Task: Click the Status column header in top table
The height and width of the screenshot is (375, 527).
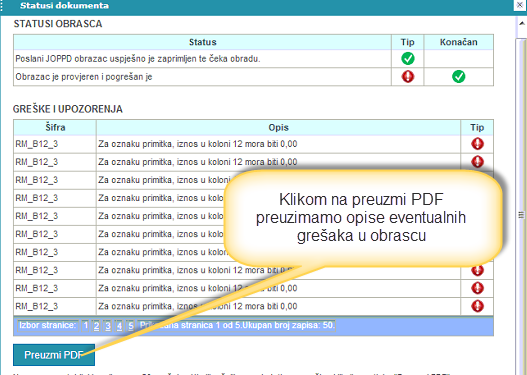Action: click(x=202, y=42)
